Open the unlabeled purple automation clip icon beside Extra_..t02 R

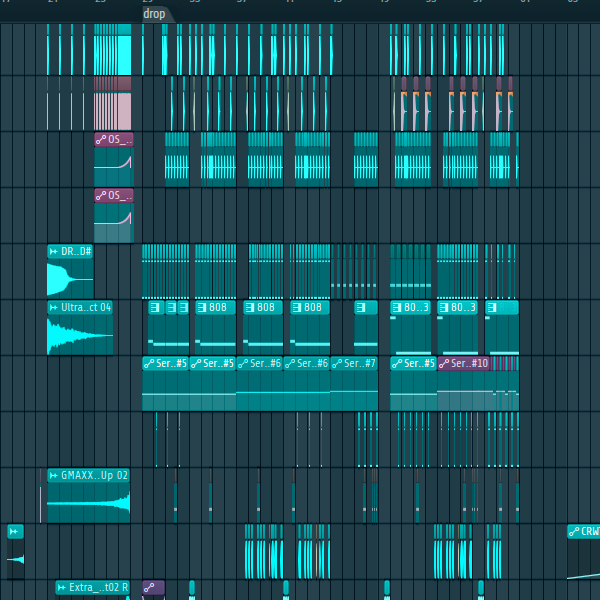pos(149,587)
